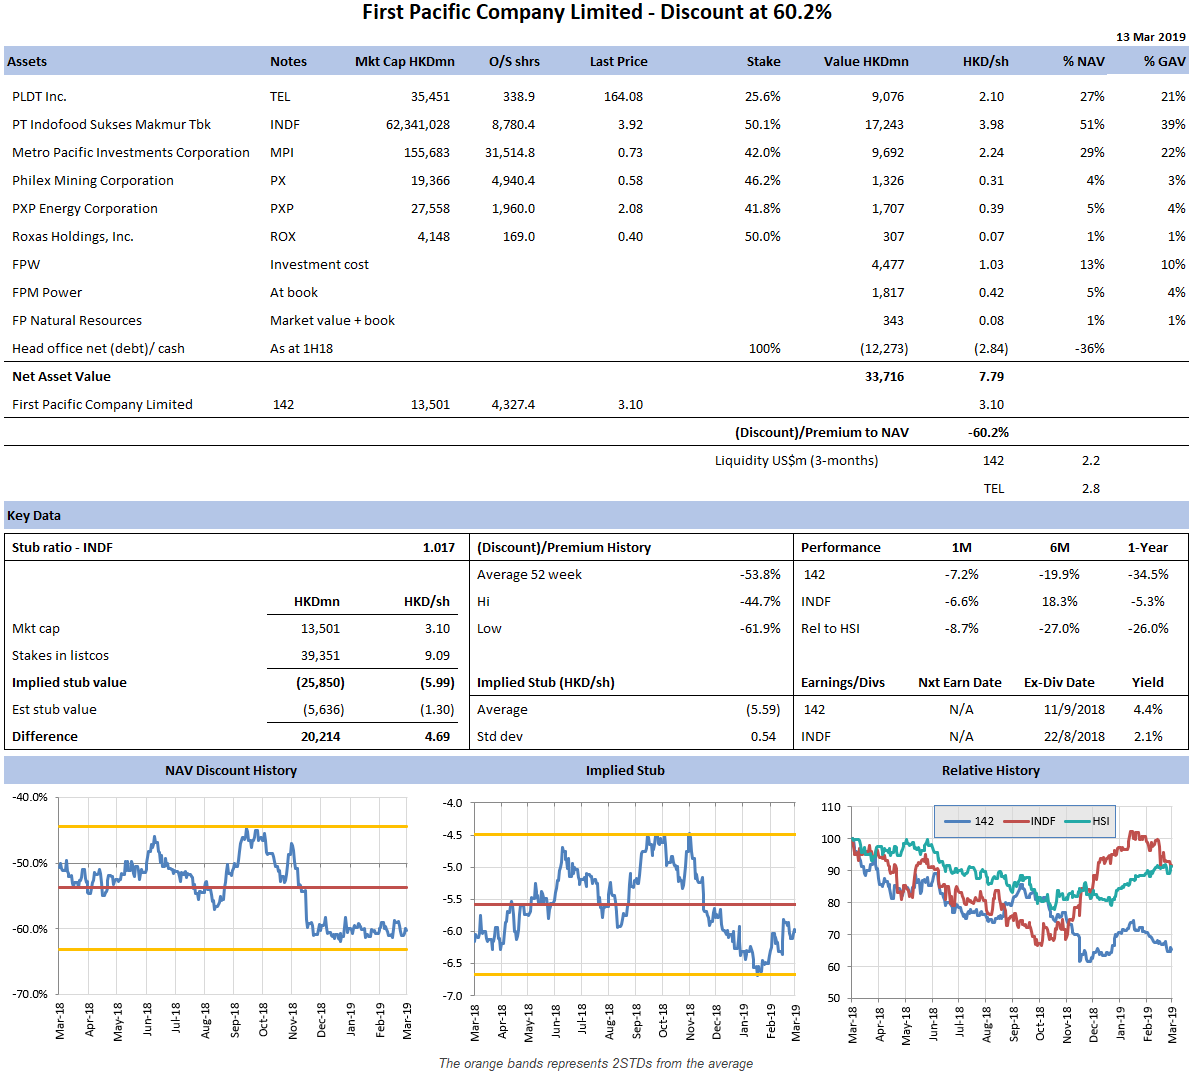This screenshot has width=1193, height=1079.
Task: Click 'Stakes in listcos' row label
Action: coord(60,656)
